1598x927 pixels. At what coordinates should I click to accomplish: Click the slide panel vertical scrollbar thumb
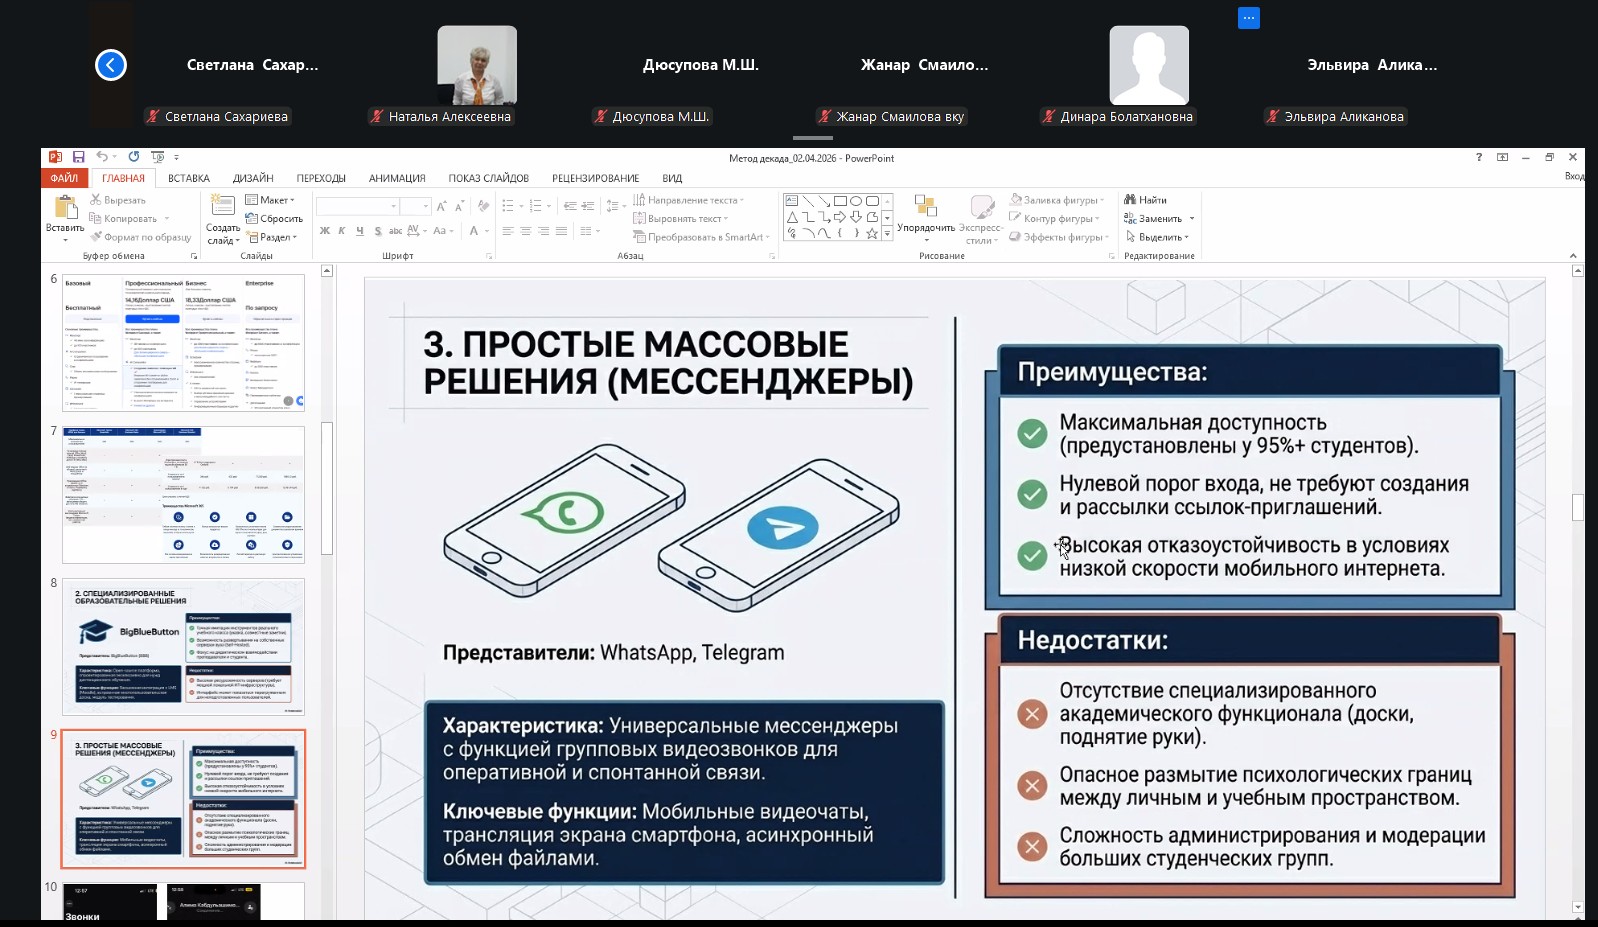(326, 488)
